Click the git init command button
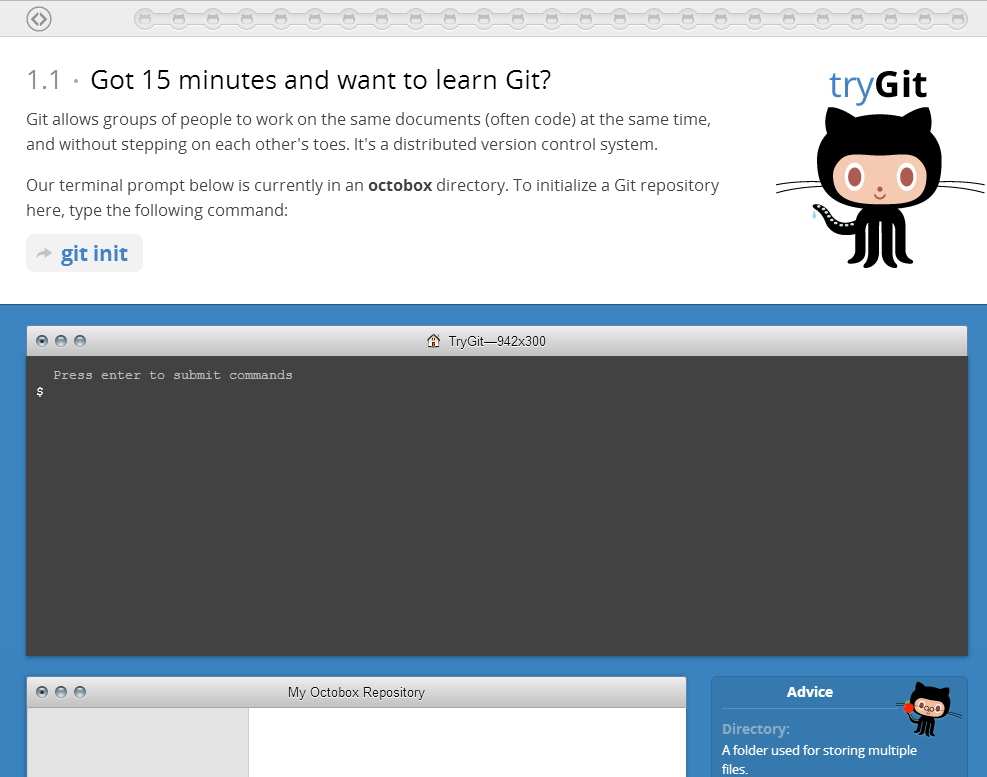The height and width of the screenshot is (777, 987). click(84, 253)
